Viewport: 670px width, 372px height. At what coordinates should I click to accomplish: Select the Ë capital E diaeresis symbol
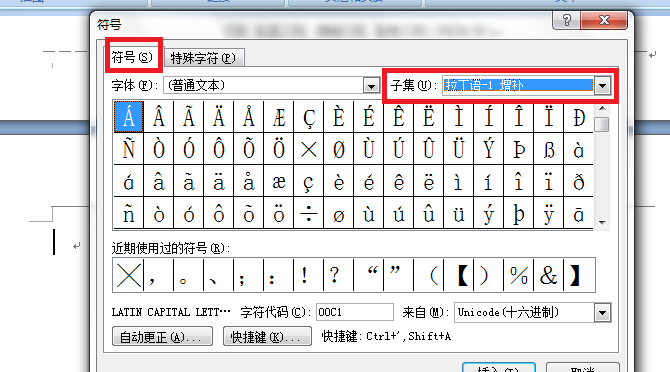point(429,117)
